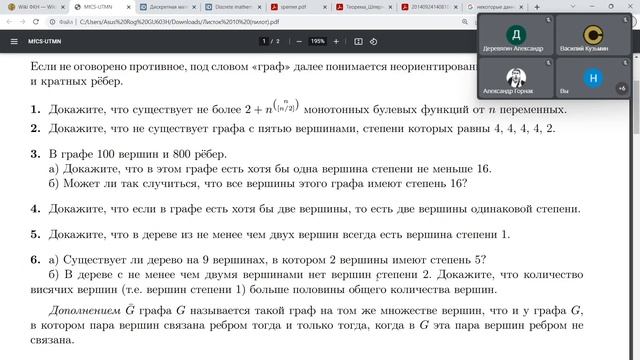Viewport: 640px width, 360px height.
Task: Click the italic word 'Дополнением' in the definition
Action: 85,311
